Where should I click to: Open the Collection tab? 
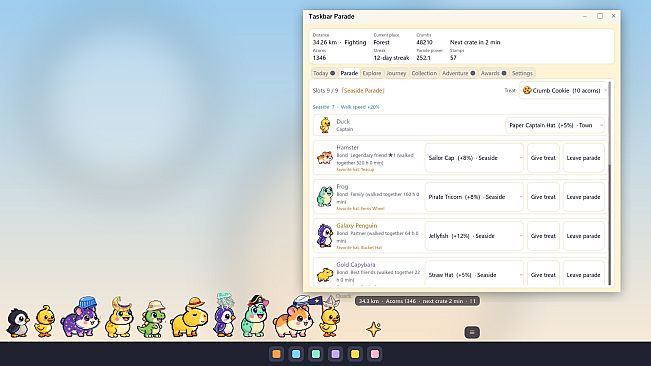(x=424, y=73)
